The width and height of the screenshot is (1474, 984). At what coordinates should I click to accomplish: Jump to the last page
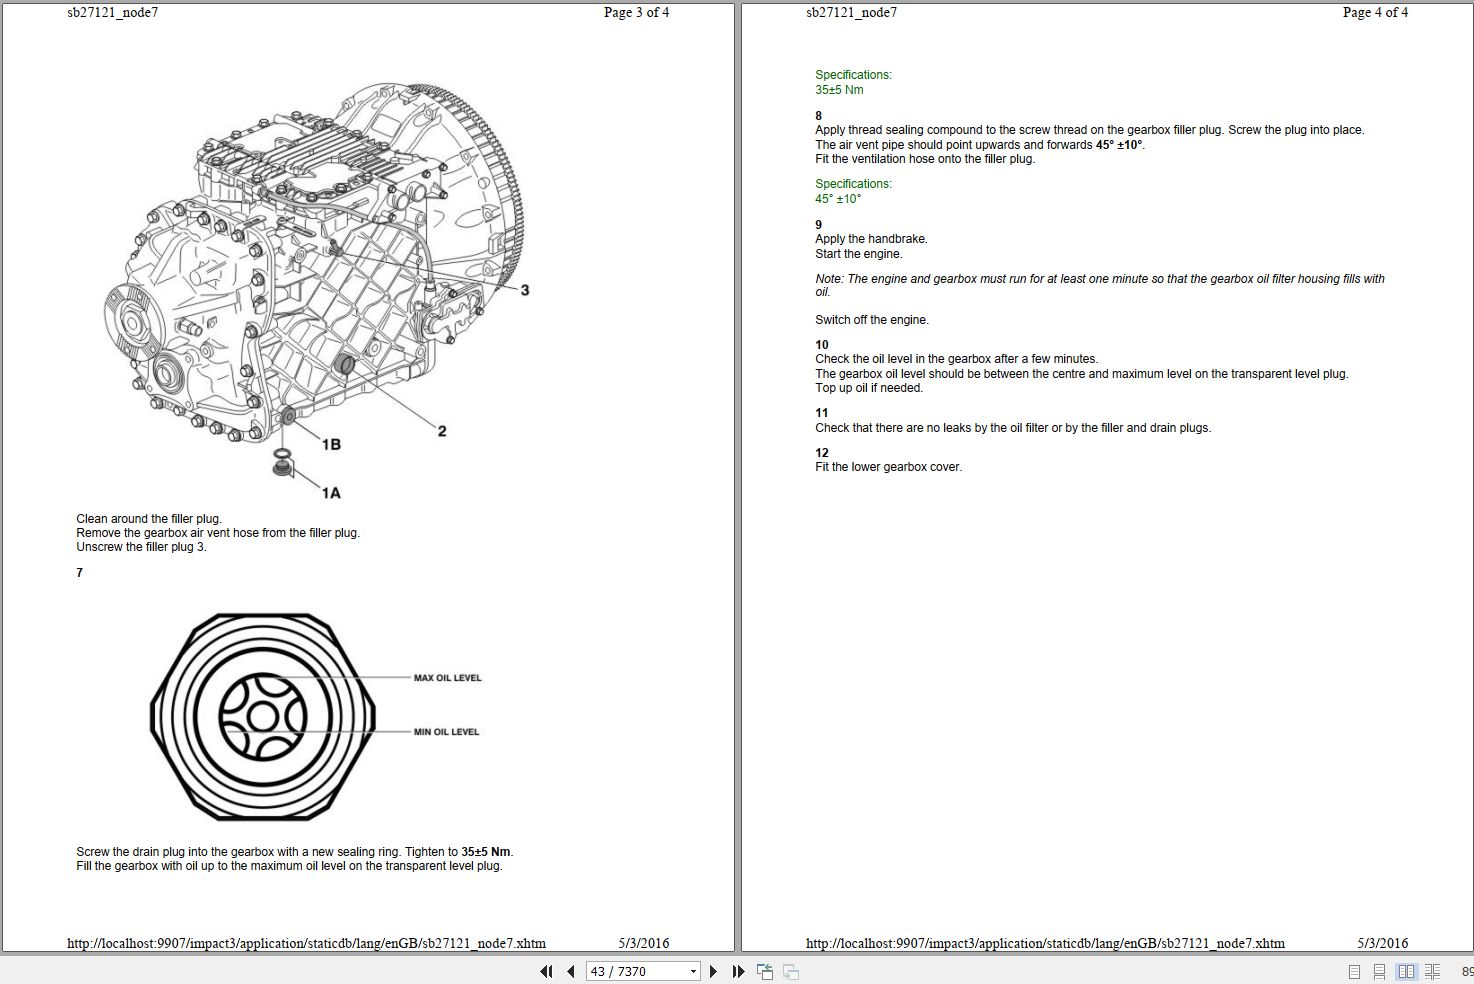tap(738, 971)
